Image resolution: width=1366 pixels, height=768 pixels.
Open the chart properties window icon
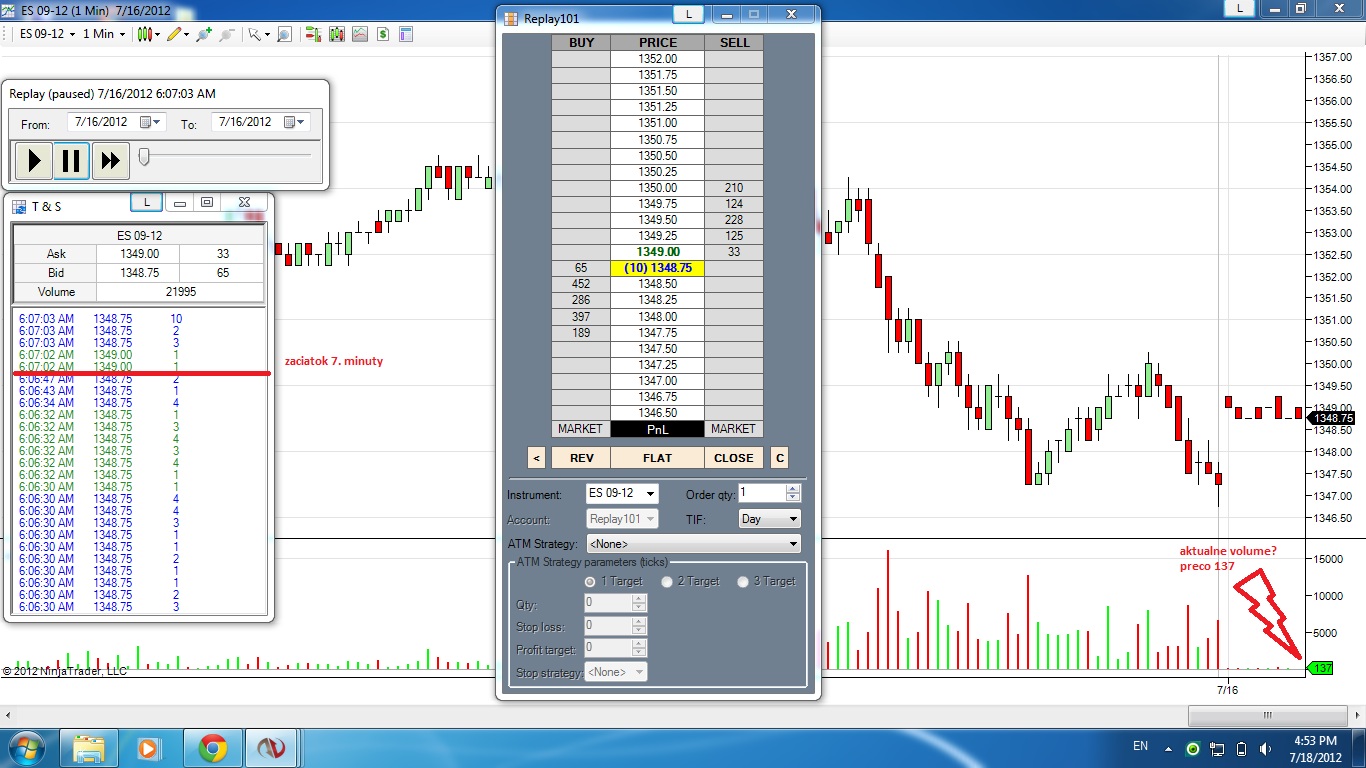click(406, 34)
